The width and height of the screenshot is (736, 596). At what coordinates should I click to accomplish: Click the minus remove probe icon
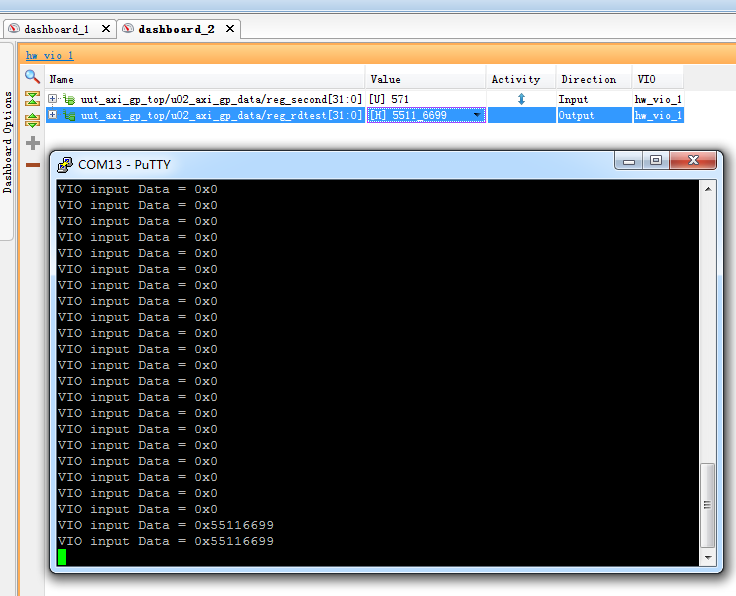pos(33,165)
